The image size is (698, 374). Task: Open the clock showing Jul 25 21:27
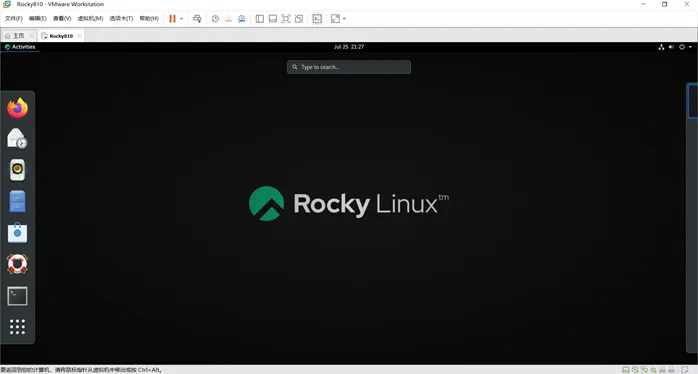(349, 47)
